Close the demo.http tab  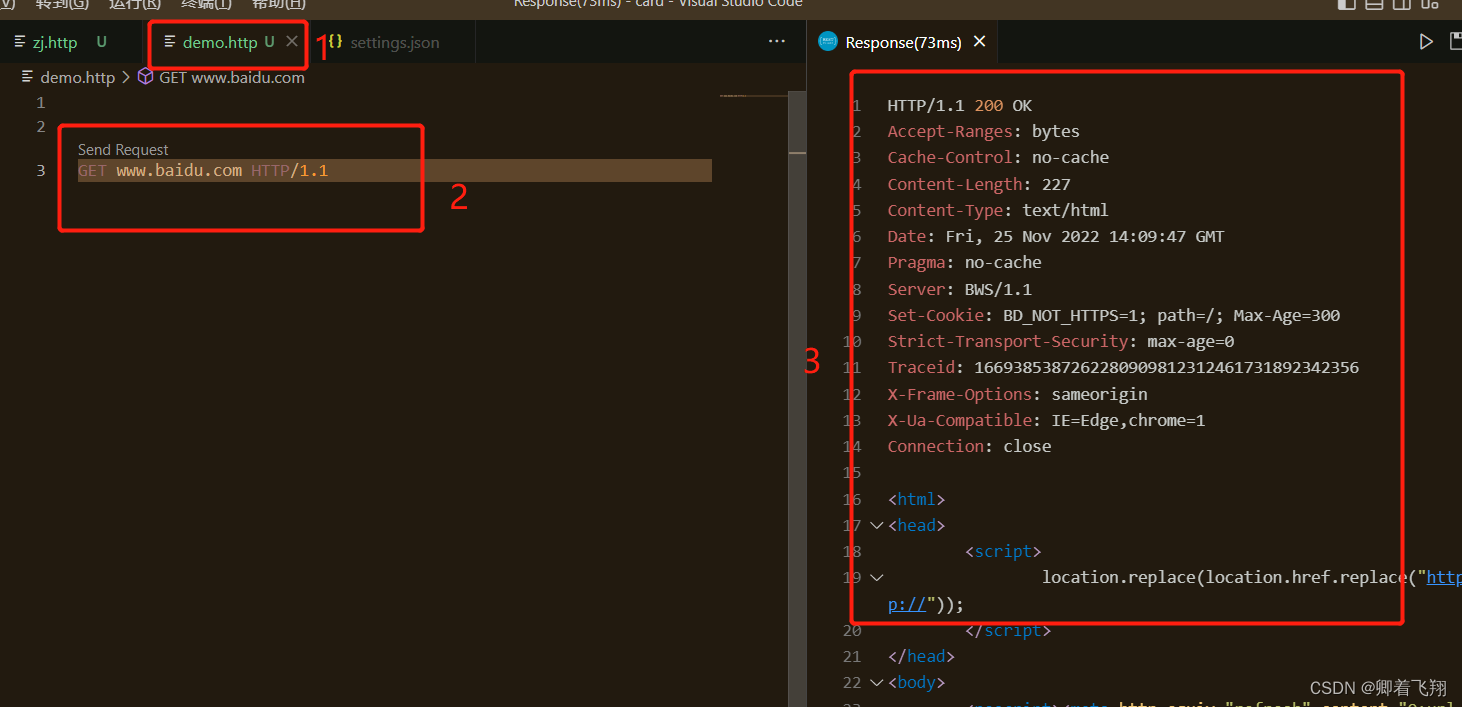click(292, 42)
